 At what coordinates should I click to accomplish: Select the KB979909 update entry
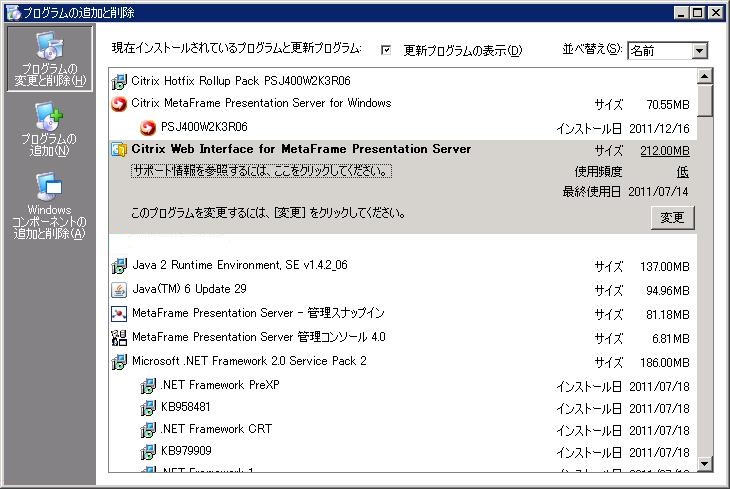click(186, 451)
